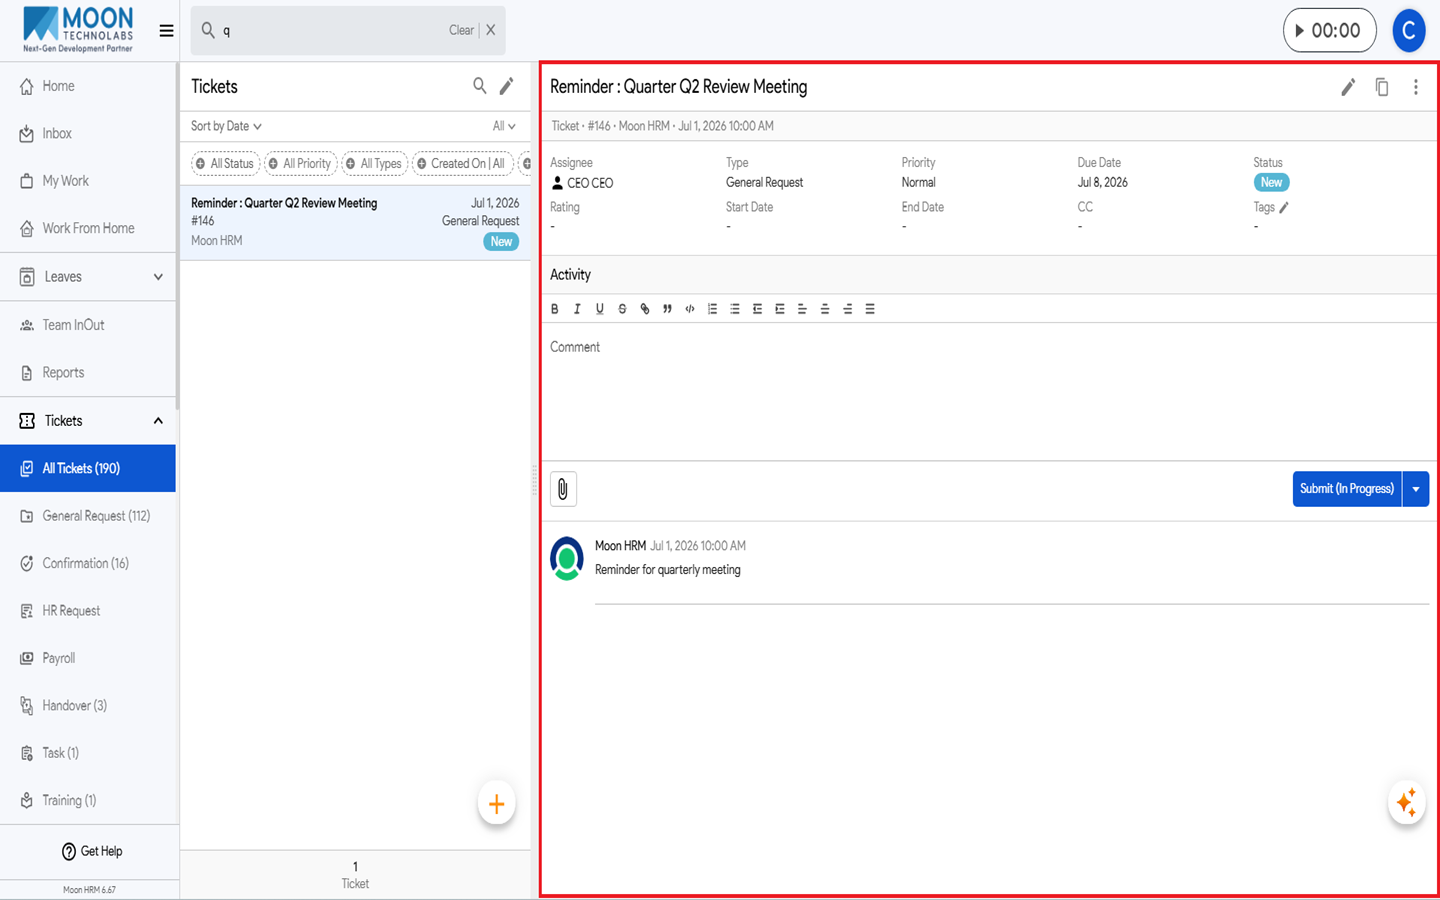Start a bulleted list in the comment
The height and width of the screenshot is (900, 1440).
735,309
